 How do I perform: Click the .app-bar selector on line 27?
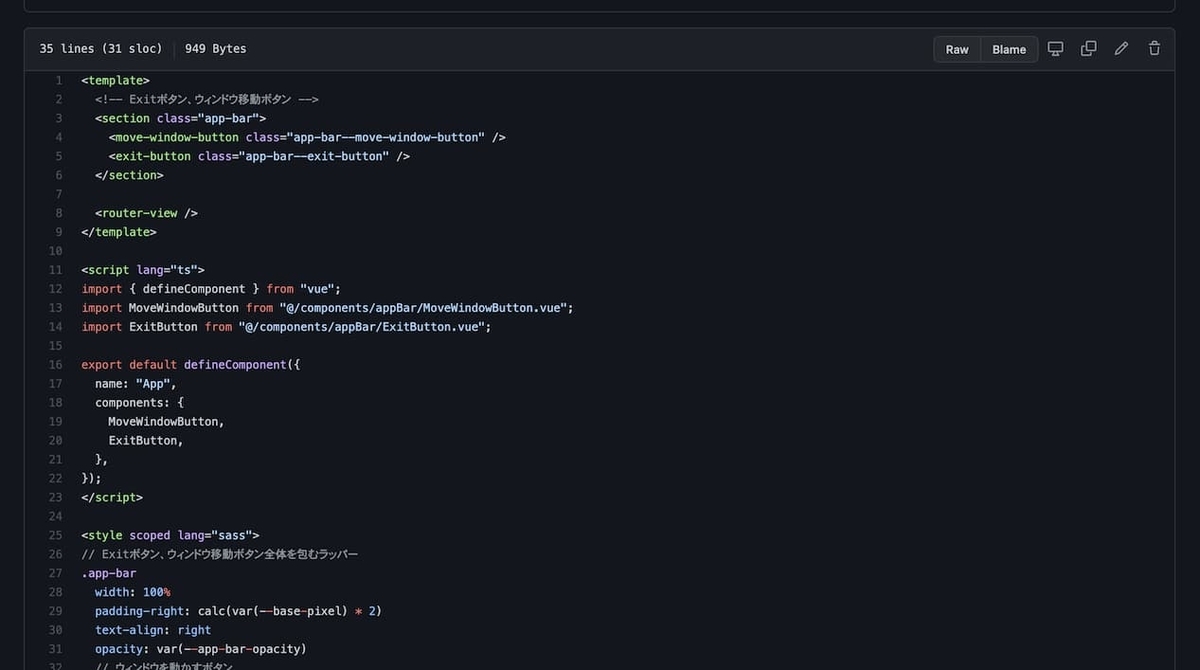[108, 573]
